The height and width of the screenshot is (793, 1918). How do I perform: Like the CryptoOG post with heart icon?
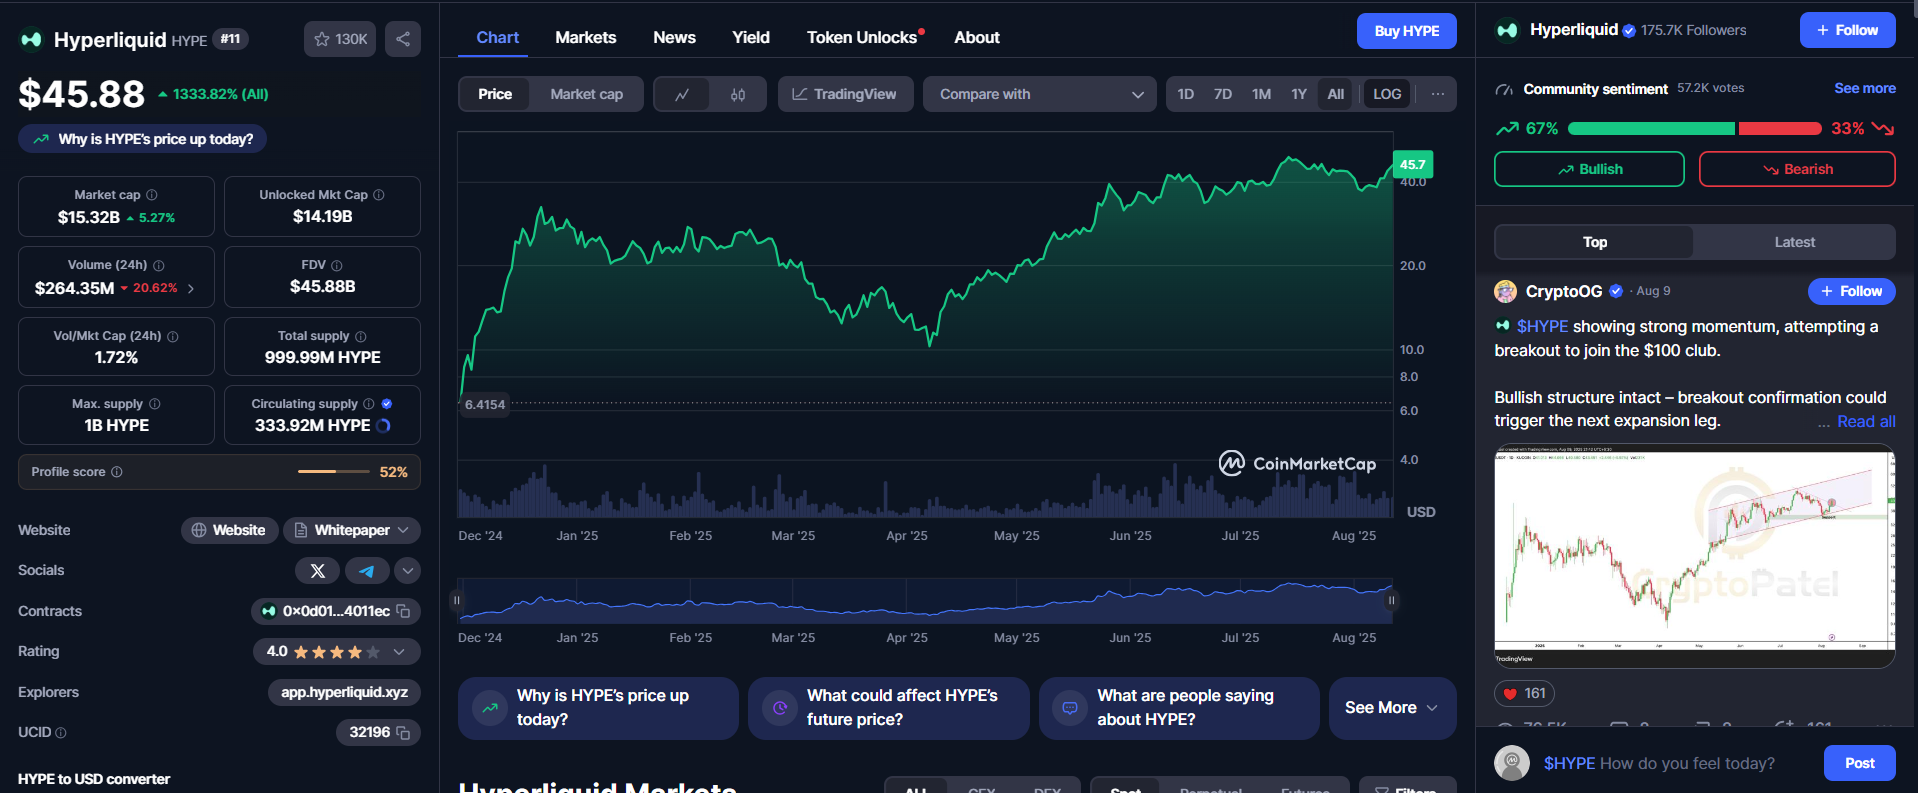coord(1511,693)
